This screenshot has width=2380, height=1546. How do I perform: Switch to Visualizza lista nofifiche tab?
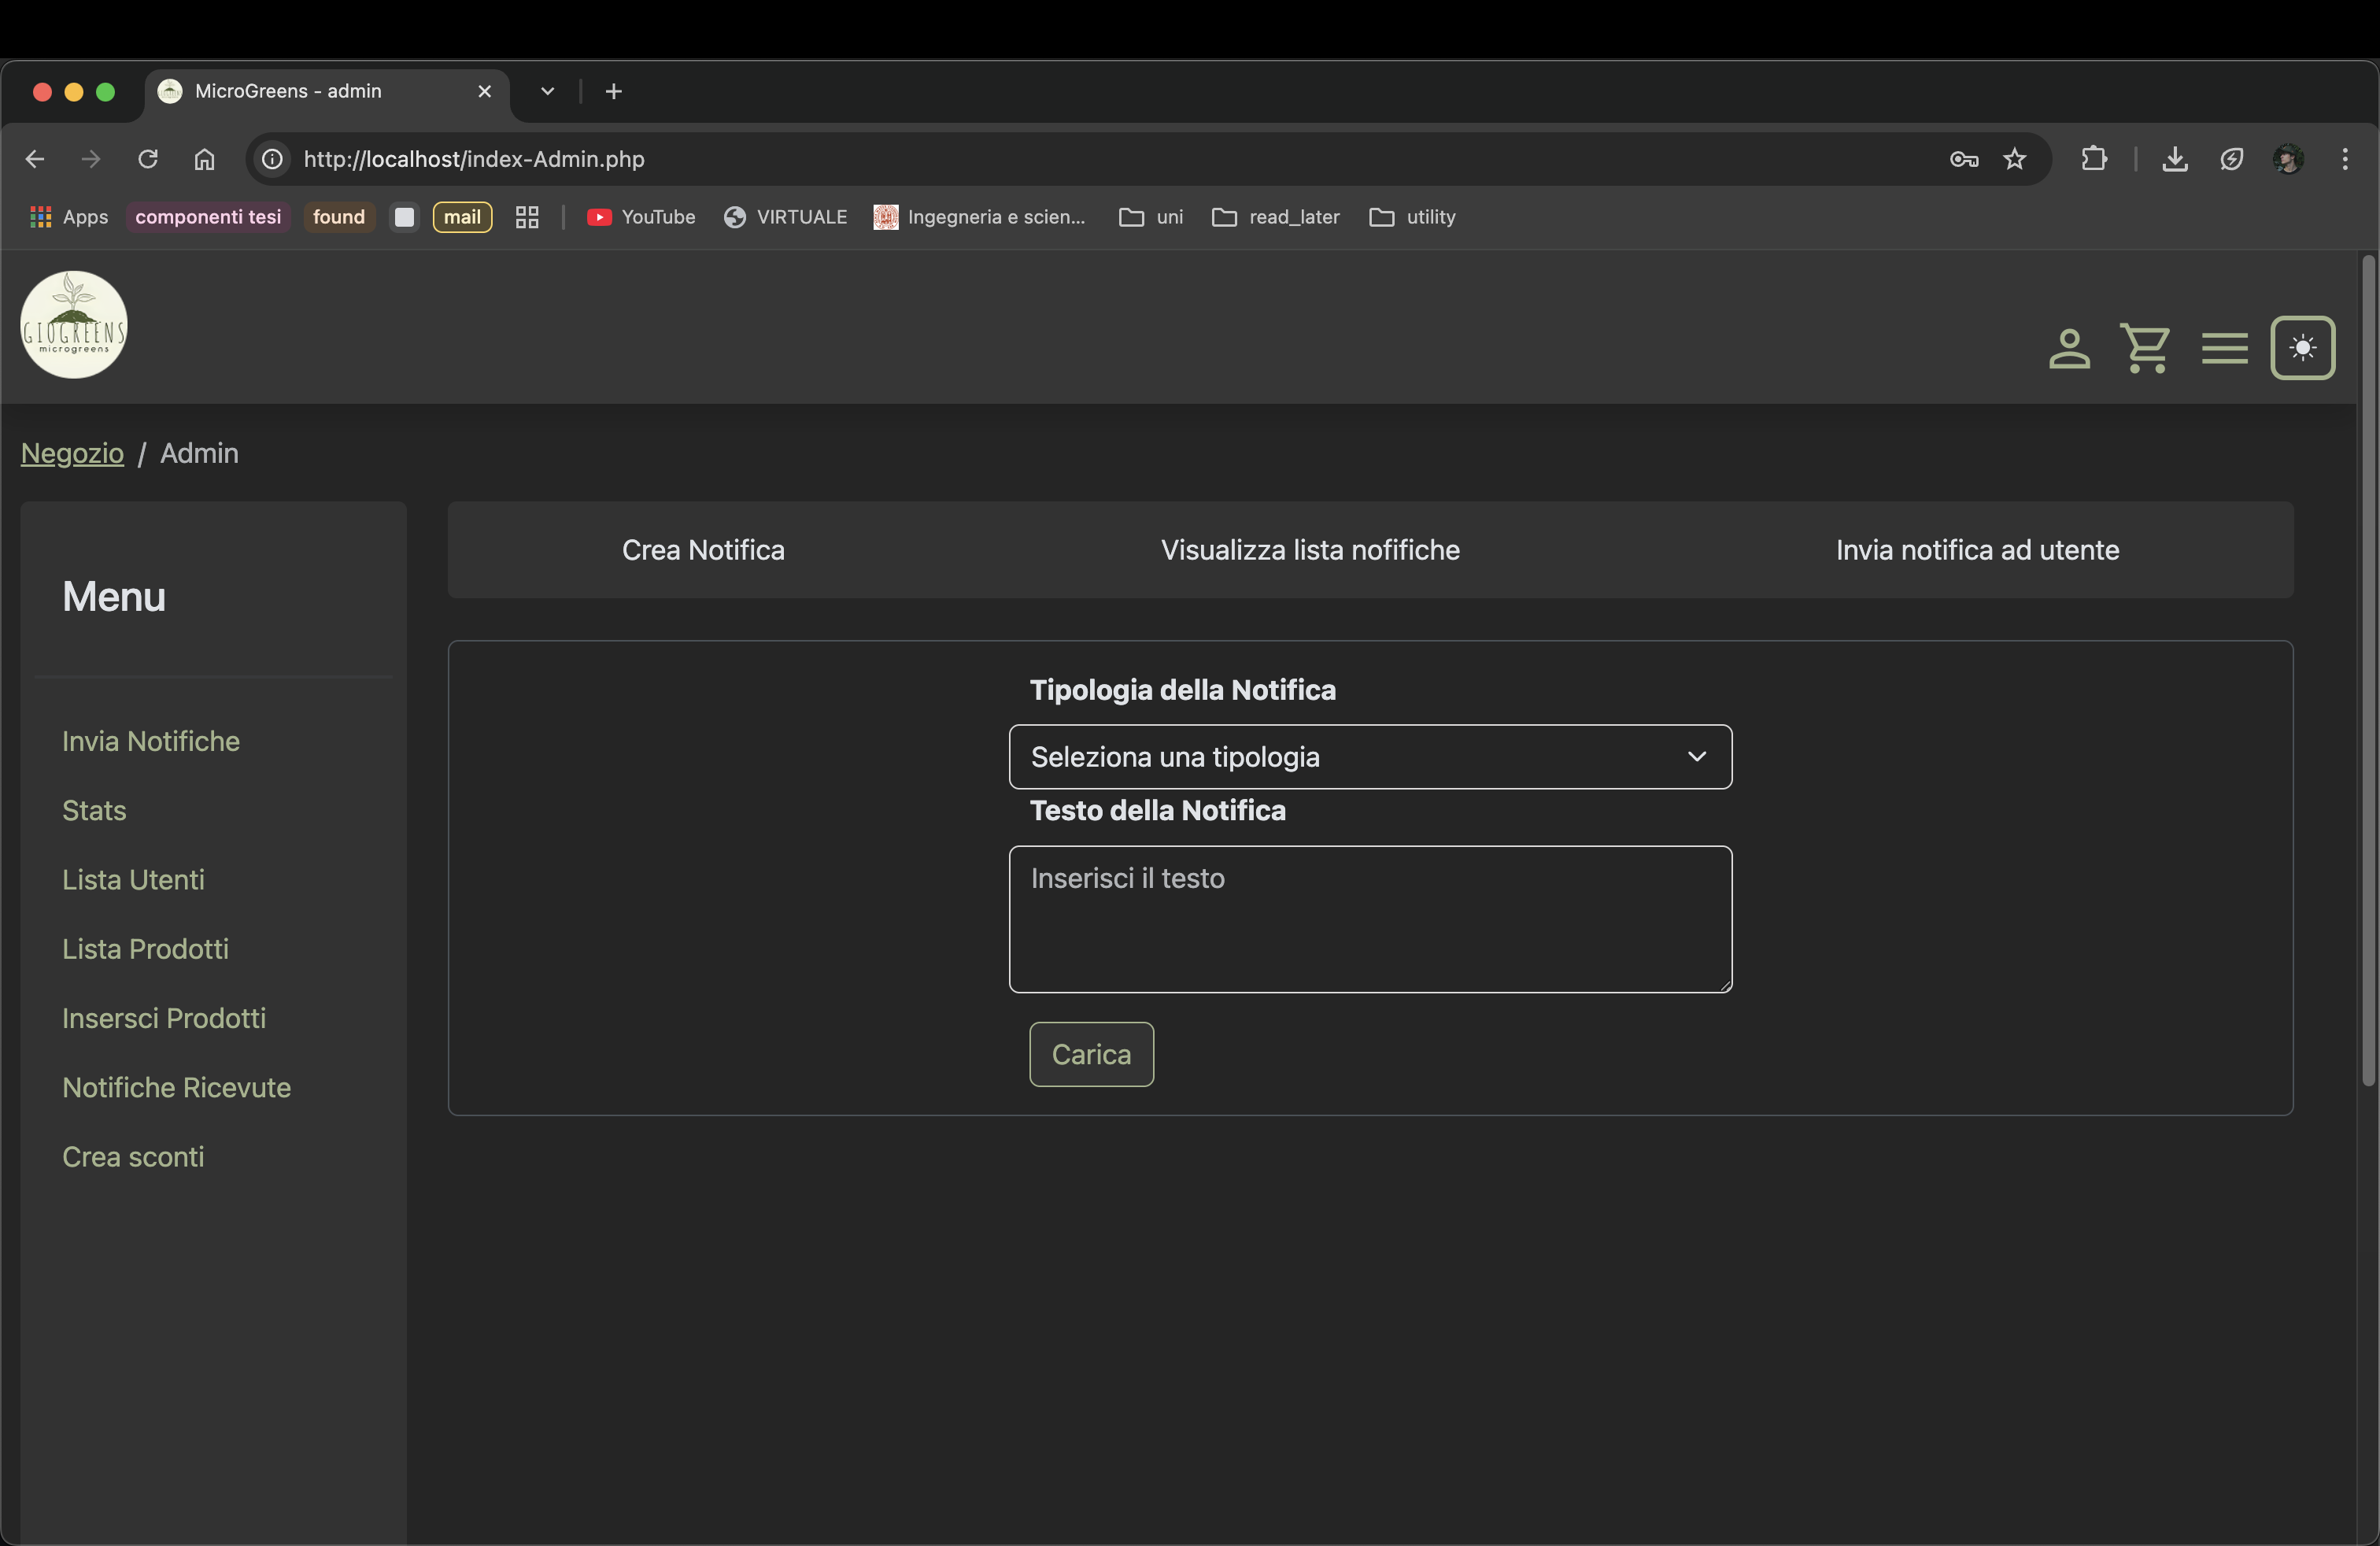tap(1310, 550)
